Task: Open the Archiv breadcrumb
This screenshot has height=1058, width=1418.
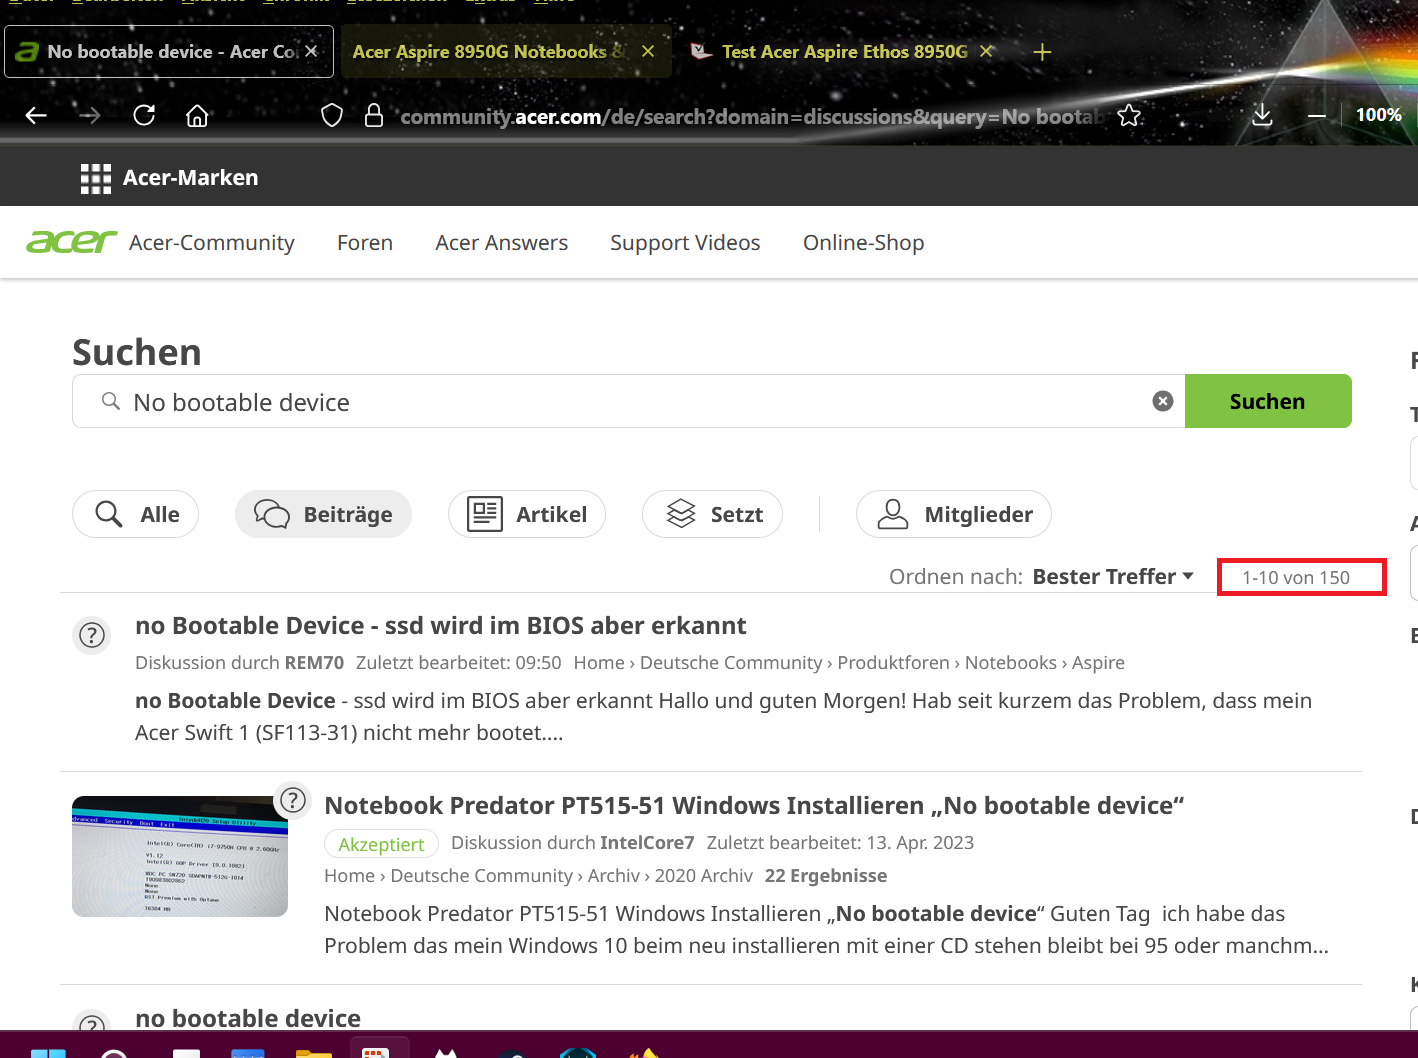Action: 614,876
